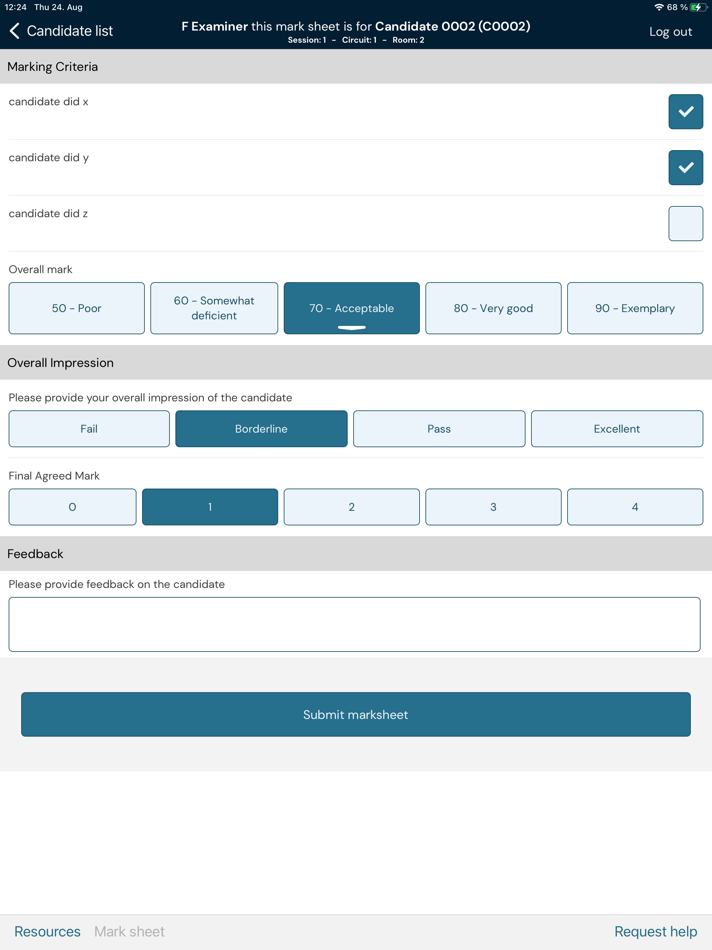
Task: Set Final Agreed Mark to 3
Action: pyautogui.click(x=493, y=507)
